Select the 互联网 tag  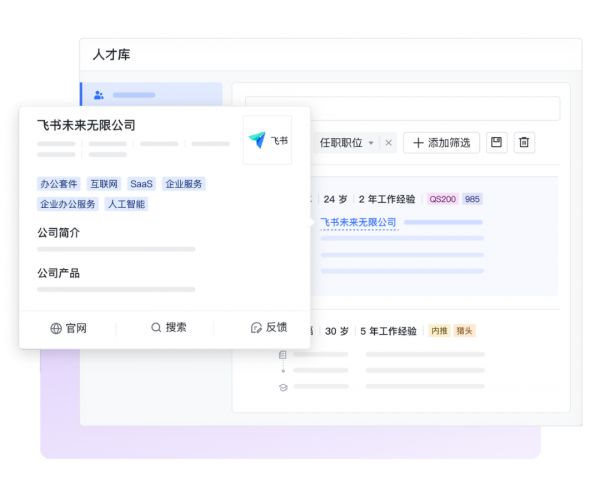pos(103,184)
